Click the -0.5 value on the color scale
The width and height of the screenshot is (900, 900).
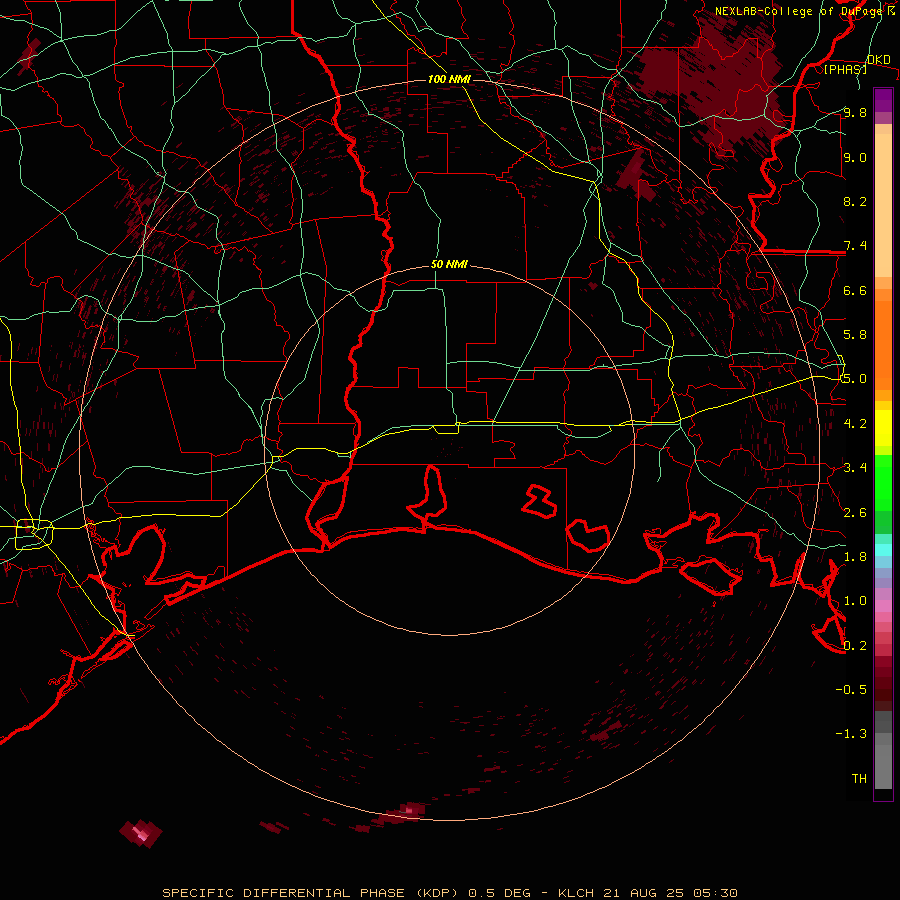coord(851,690)
